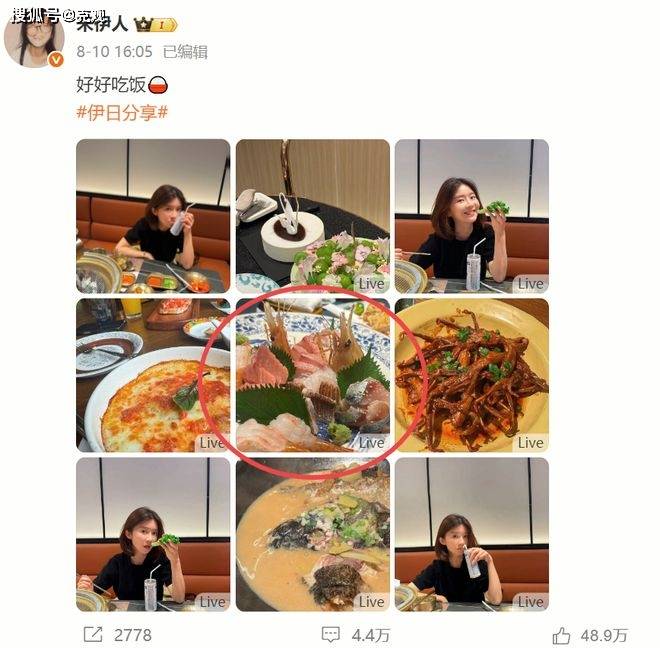Open the #伊日分享# hashtag link

122,113
